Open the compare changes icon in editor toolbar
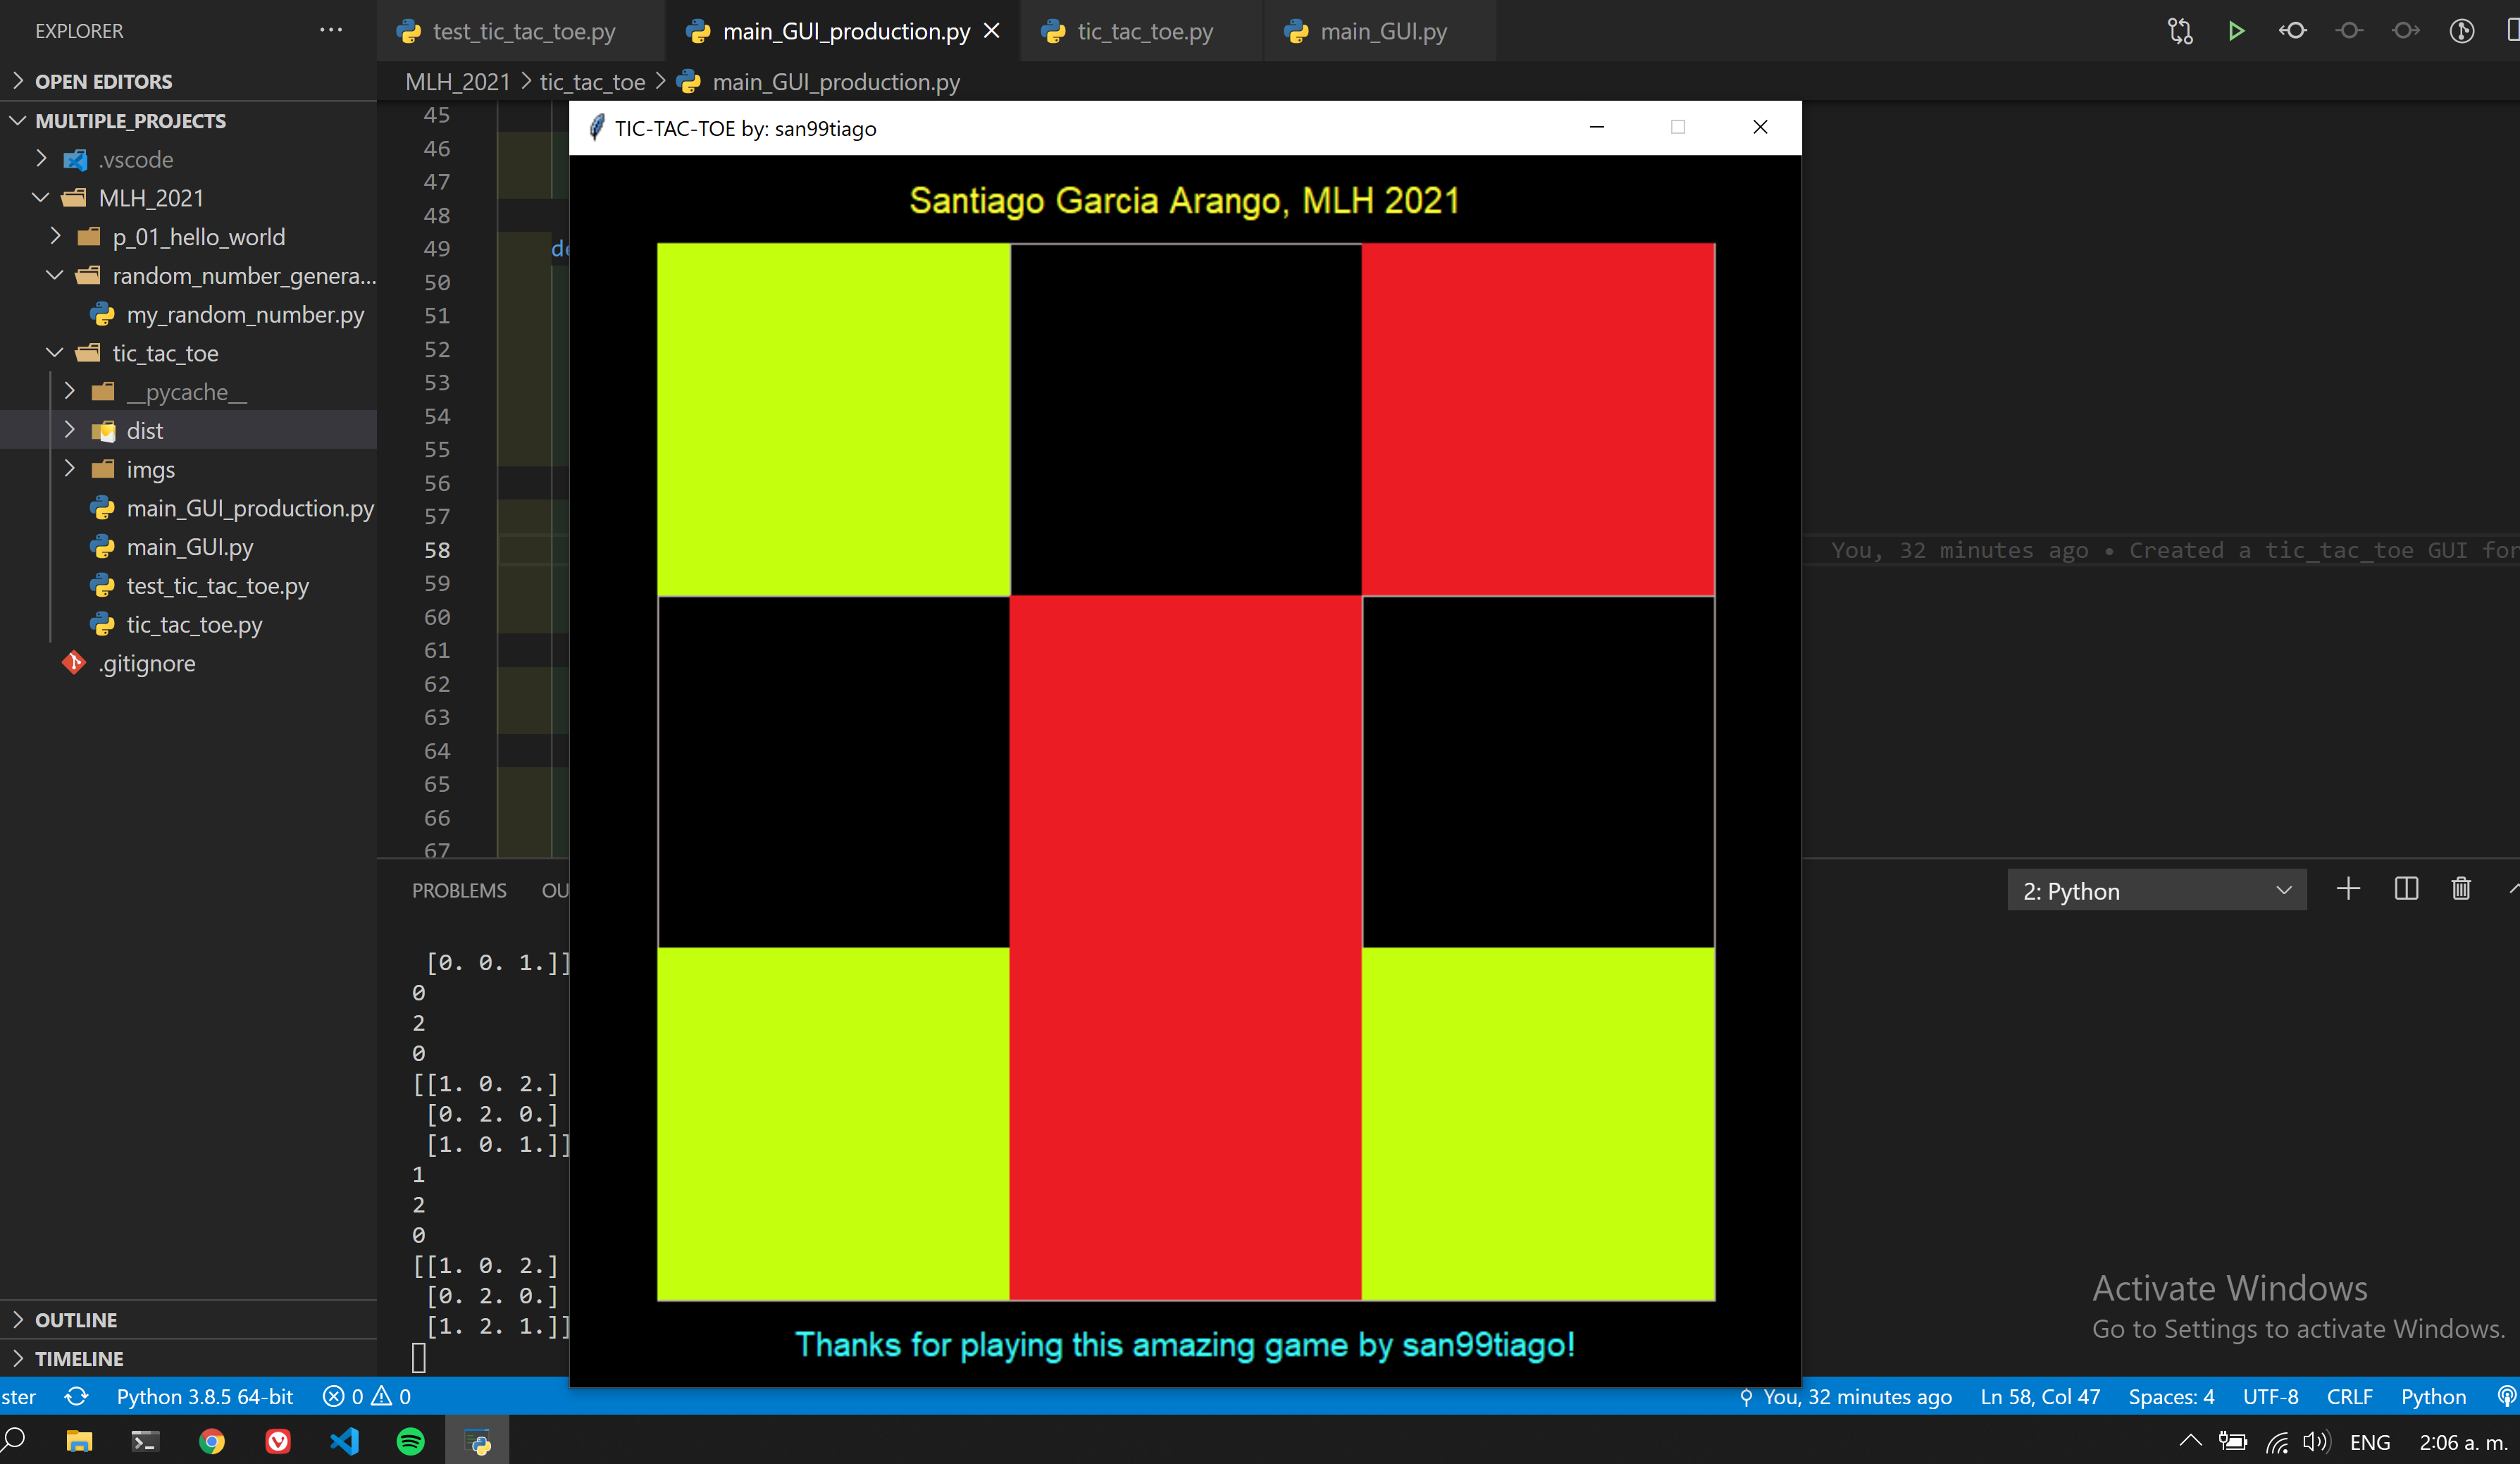The image size is (2520, 1464). pos(2180,31)
